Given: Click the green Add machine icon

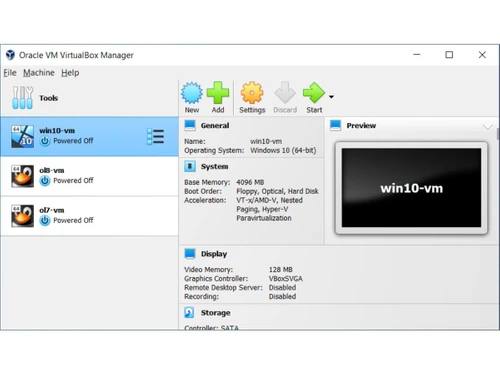Looking at the screenshot, I should click(x=218, y=93).
